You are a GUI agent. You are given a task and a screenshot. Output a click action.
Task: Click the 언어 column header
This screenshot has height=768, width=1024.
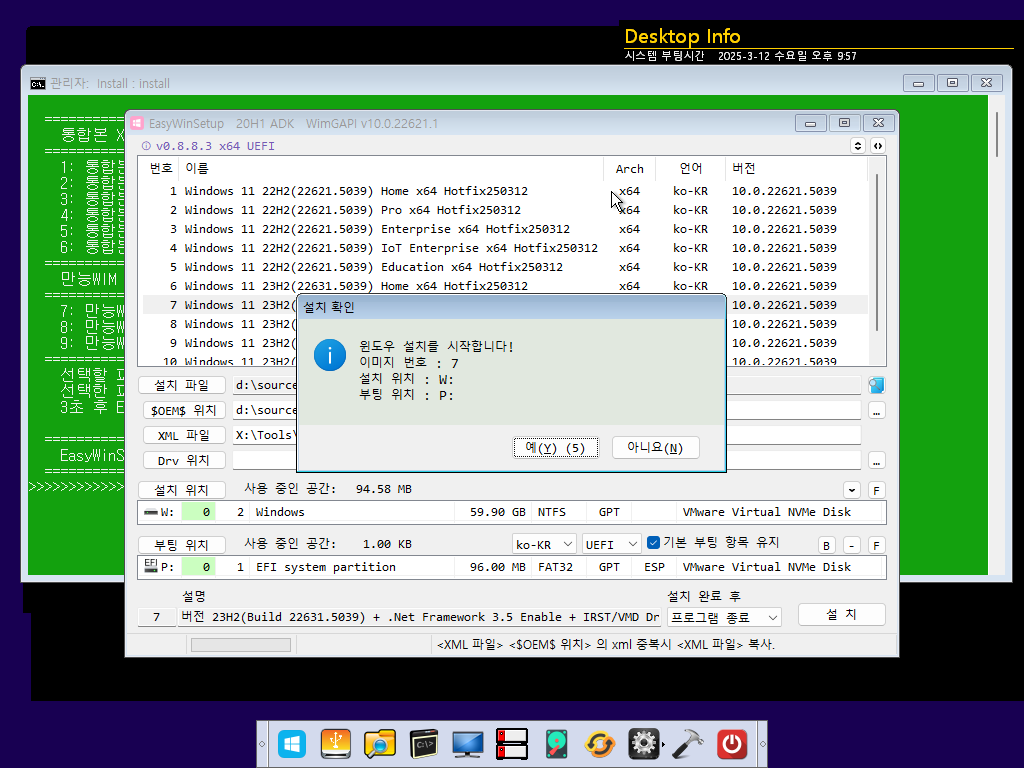click(690, 168)
